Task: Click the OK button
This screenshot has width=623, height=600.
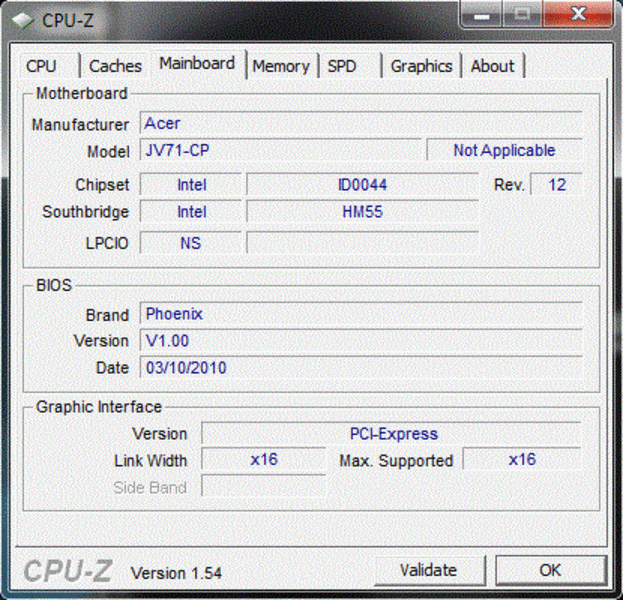Action: click(551, 571)
